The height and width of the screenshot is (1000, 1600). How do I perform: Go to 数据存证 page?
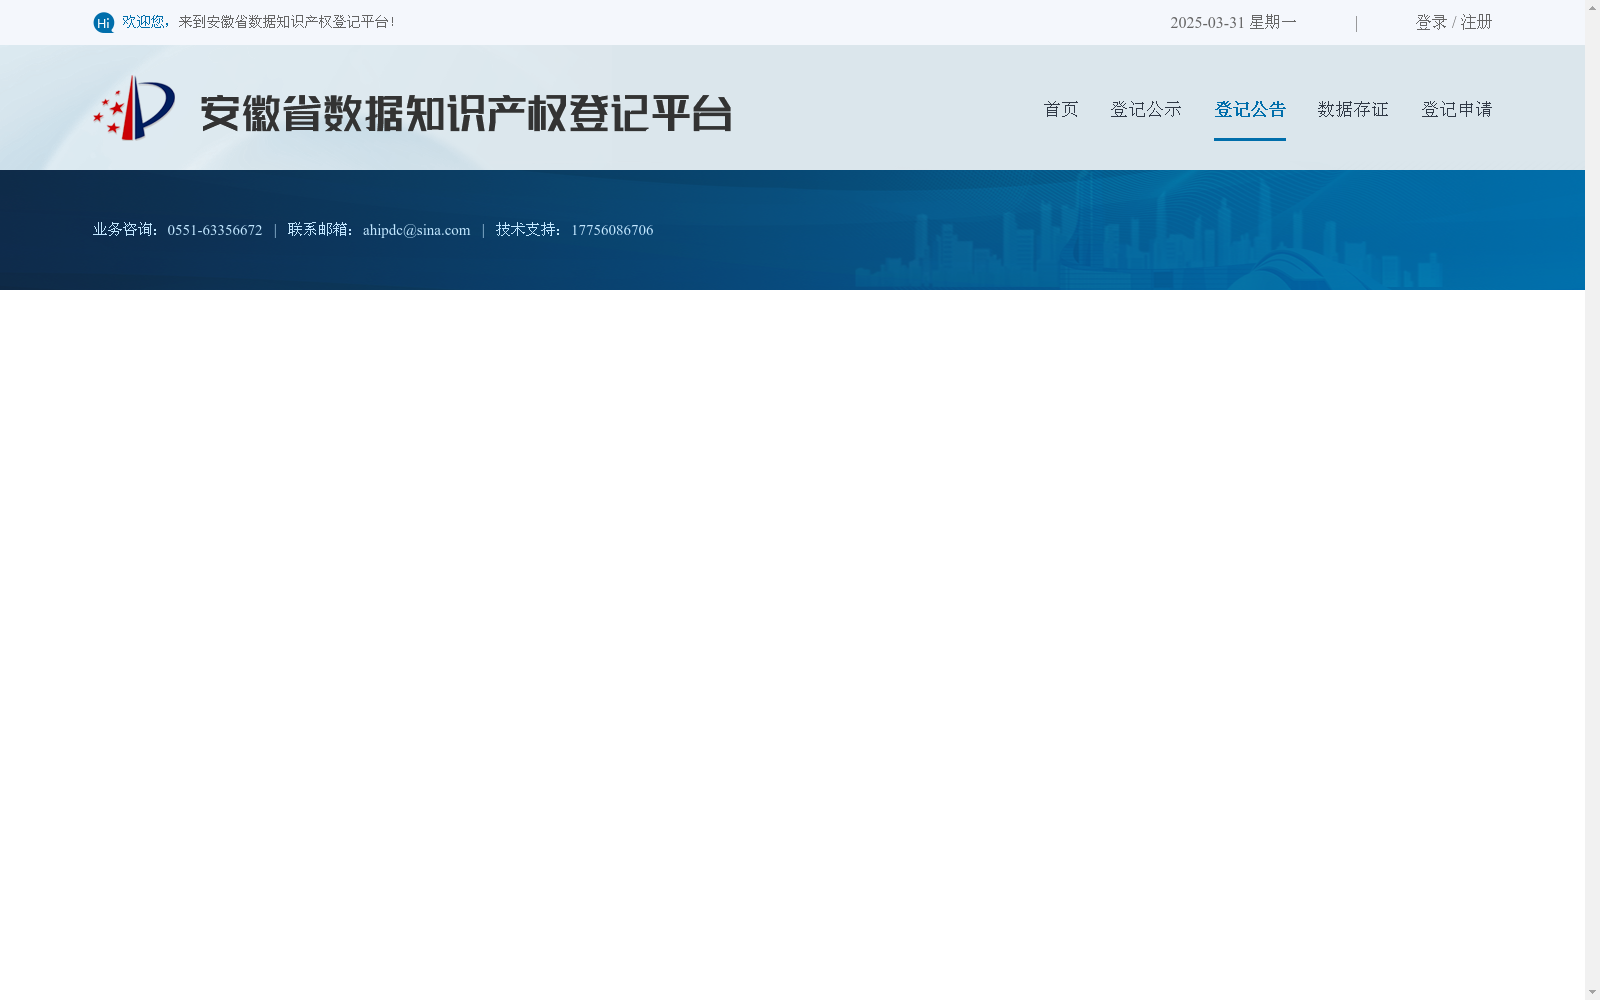point(1353,109)
